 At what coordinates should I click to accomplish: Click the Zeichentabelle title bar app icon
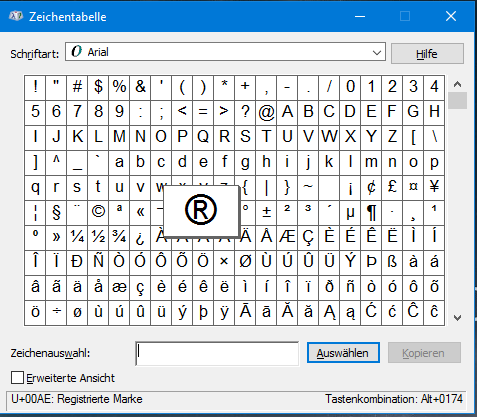(16, 16)
